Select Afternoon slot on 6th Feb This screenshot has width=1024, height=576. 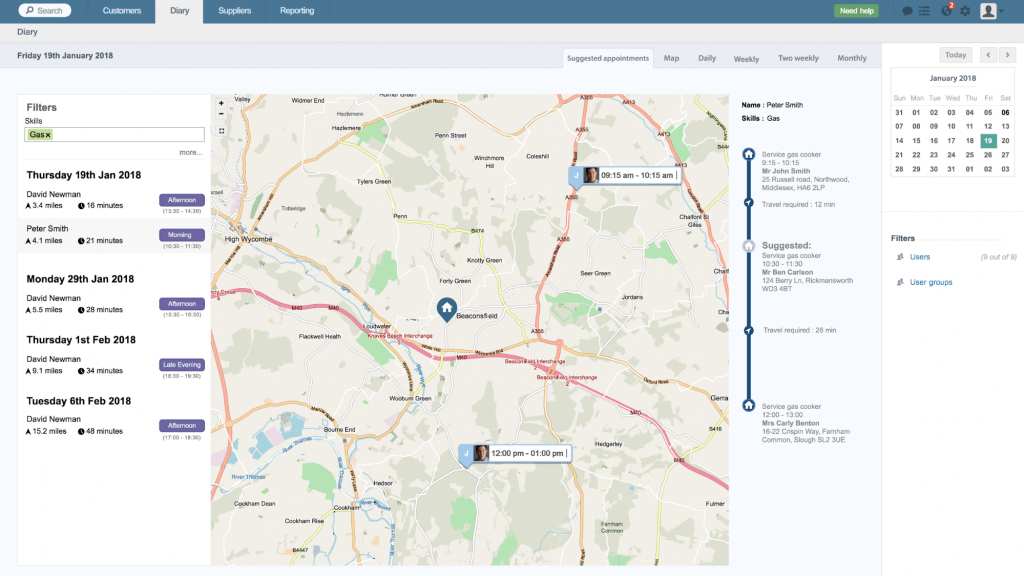point(182,426)
